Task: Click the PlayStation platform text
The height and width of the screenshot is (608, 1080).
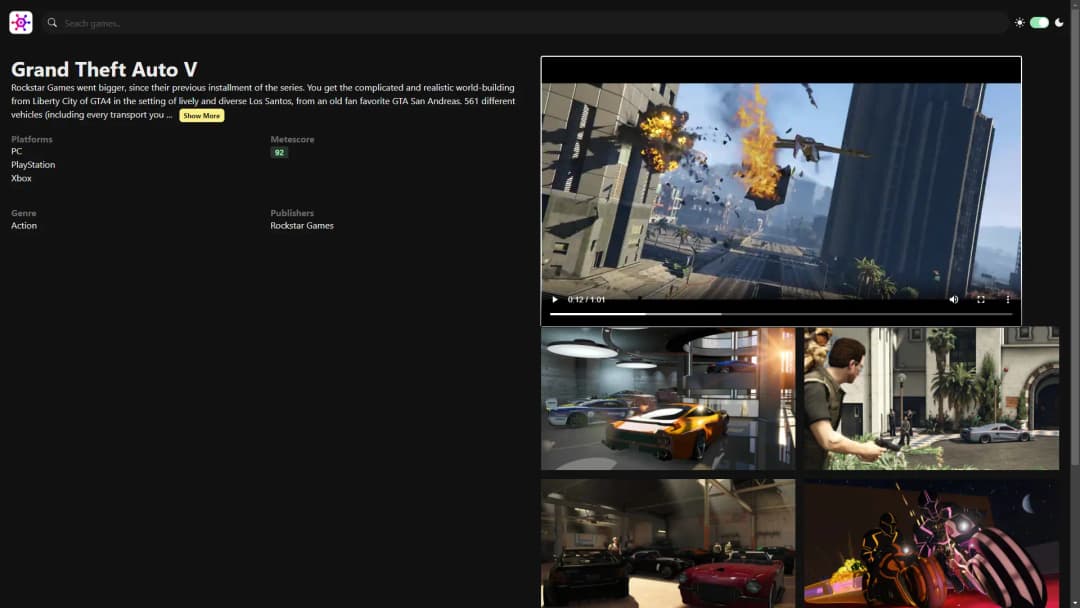Action: coord(33,165)
